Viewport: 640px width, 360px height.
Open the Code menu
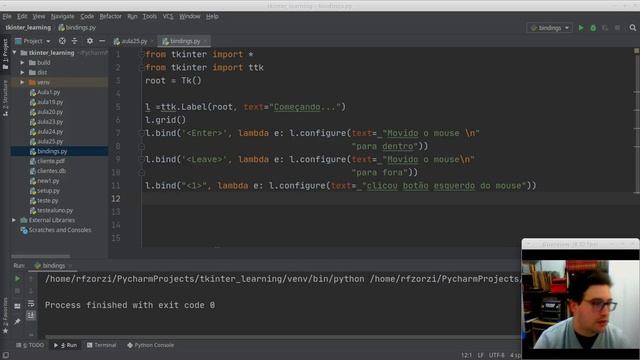click(x=87, y=16)
